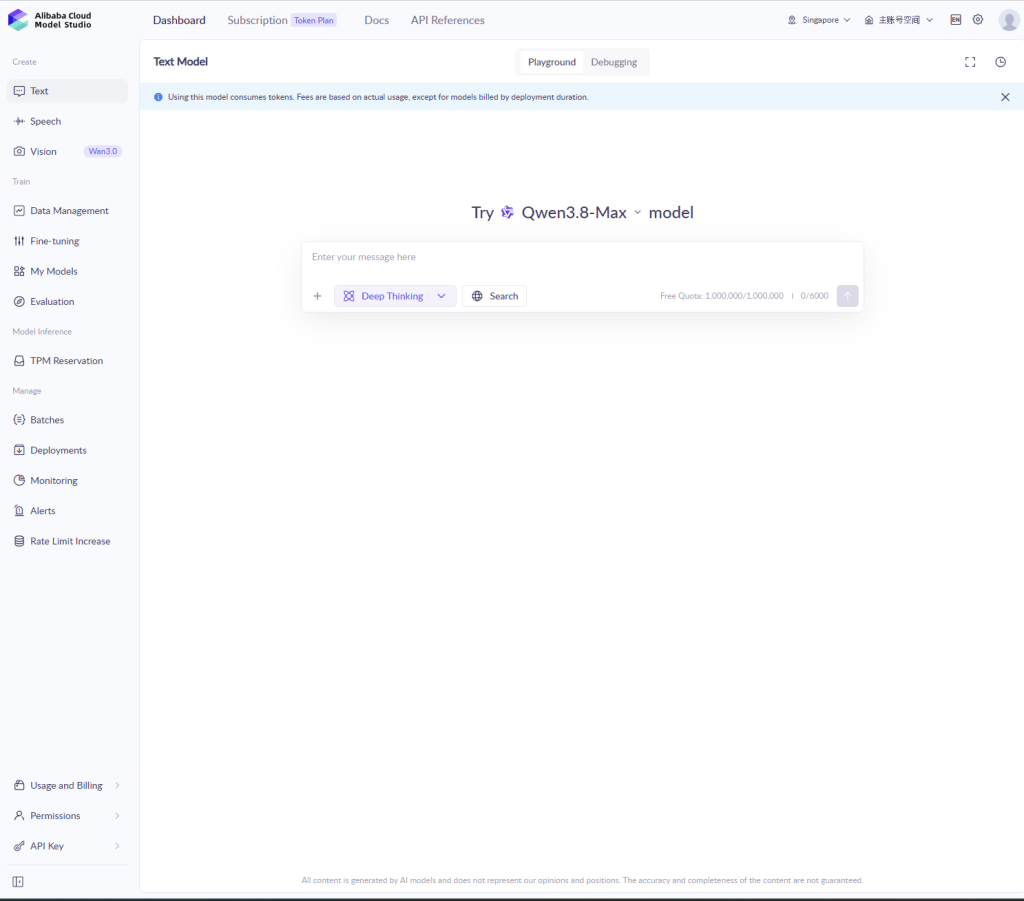
Task: Switch to the Debugging tab
Action: pyautogui.click(x=614, y=62)
